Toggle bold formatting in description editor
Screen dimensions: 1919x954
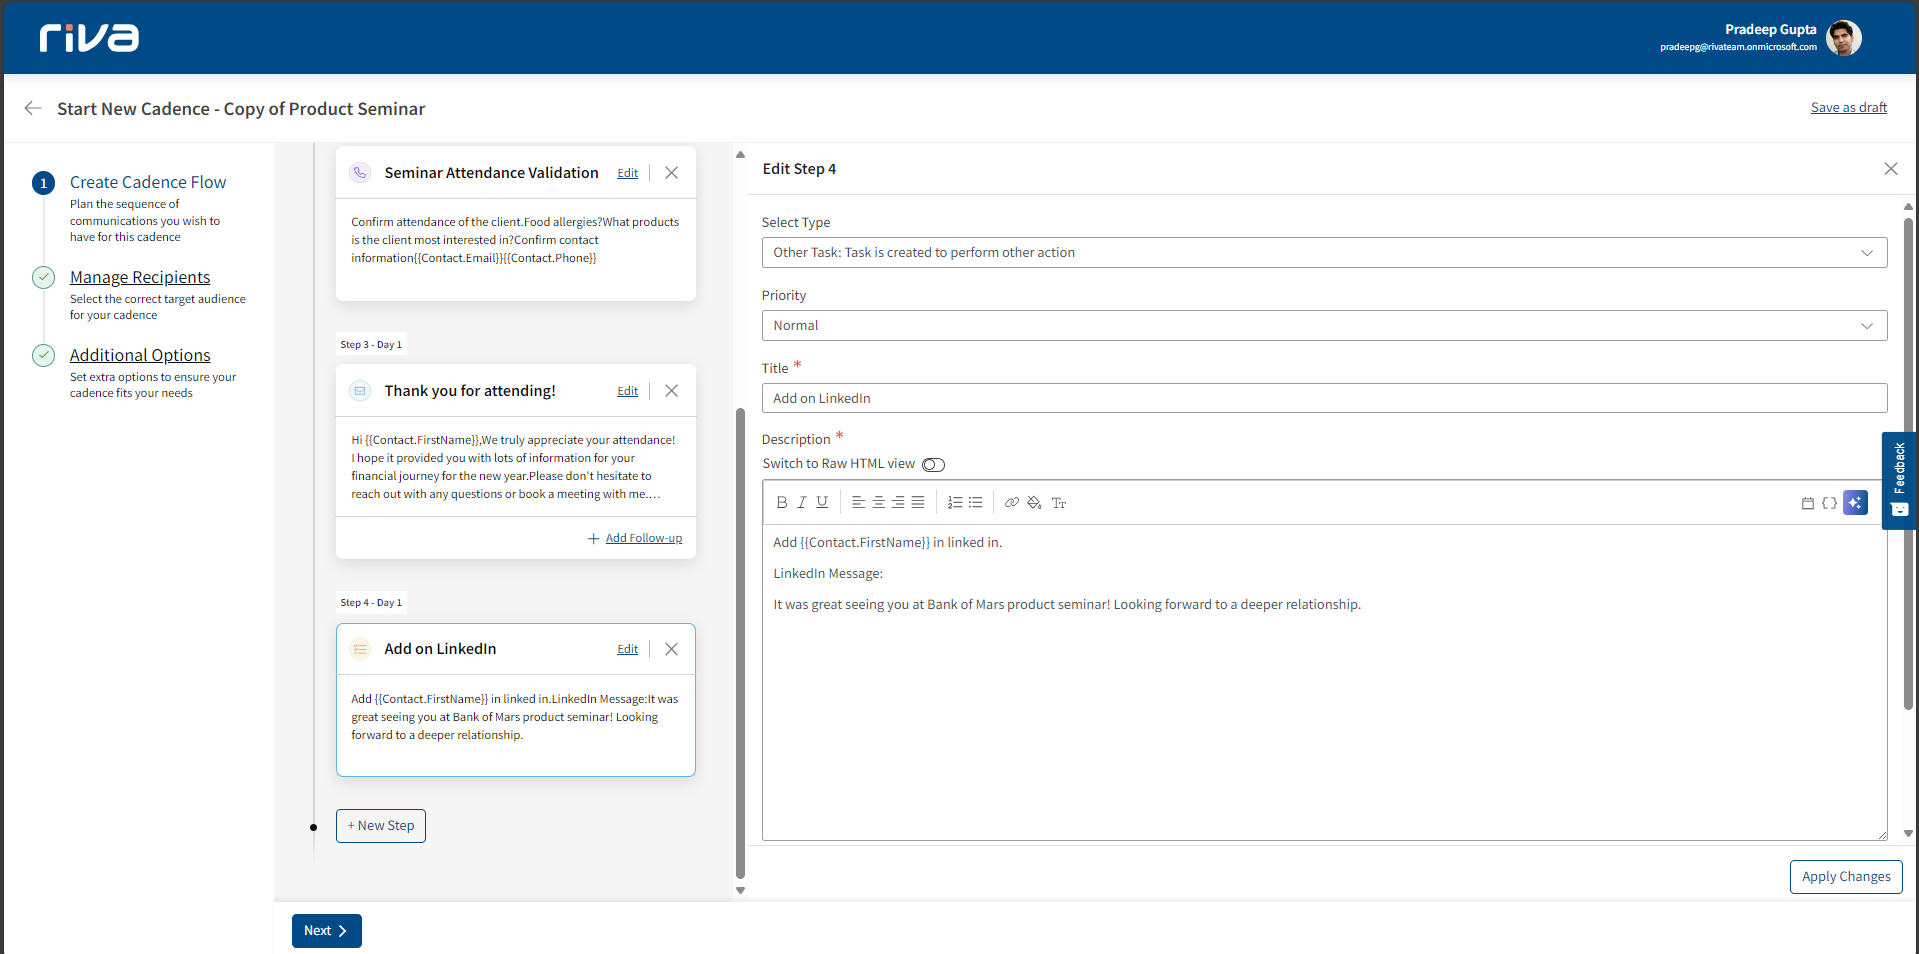click(782, 503)
